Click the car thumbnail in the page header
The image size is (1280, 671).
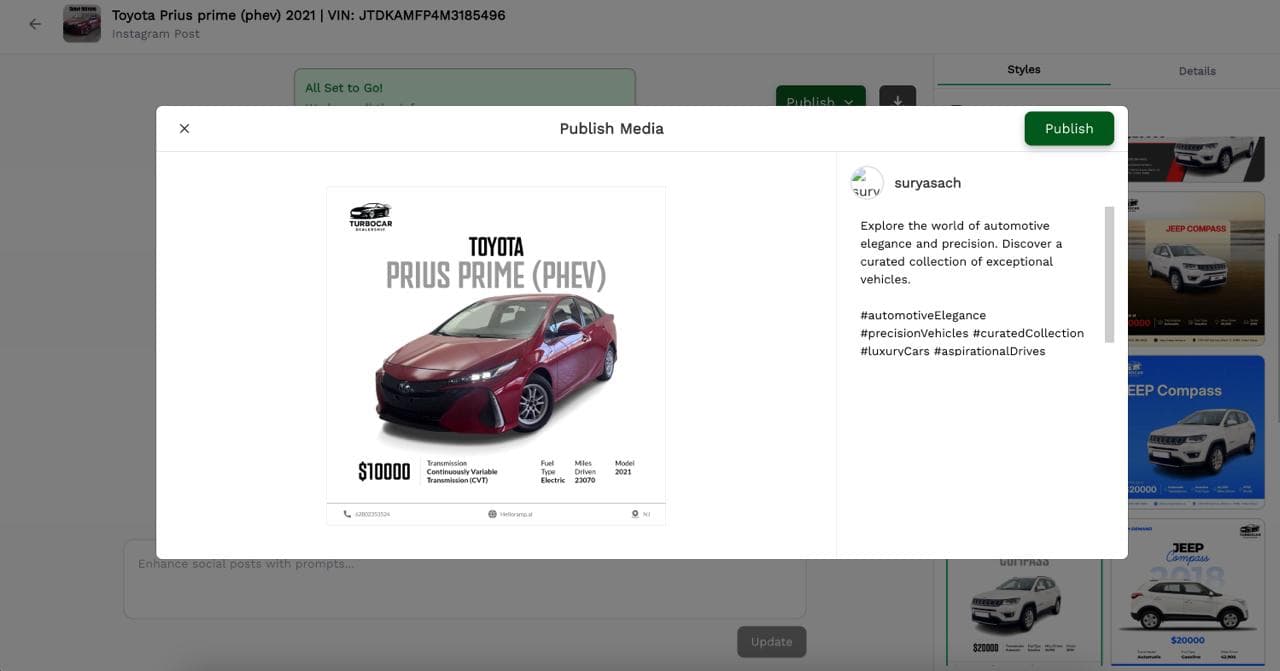point(81,23)
